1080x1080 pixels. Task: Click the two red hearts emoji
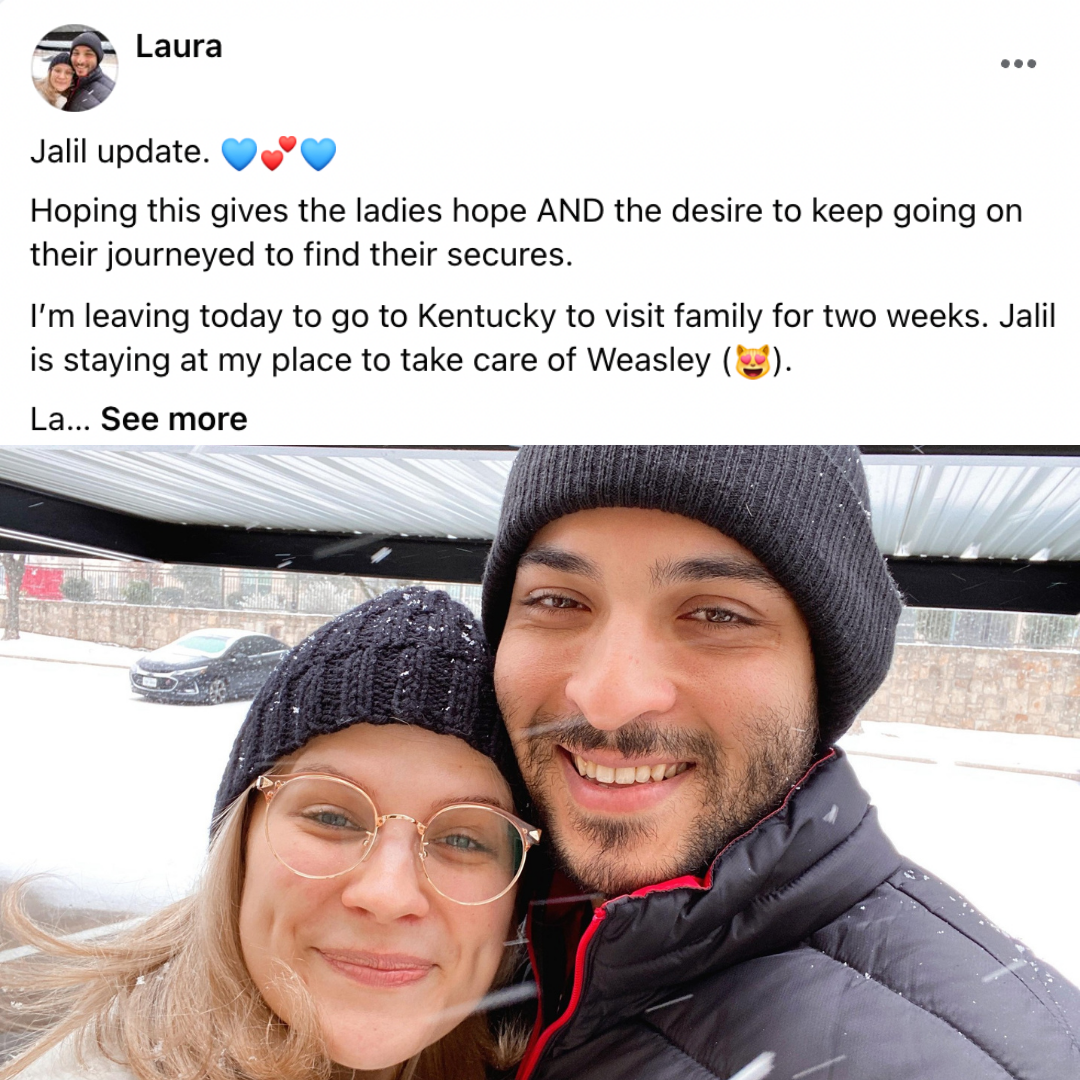coord(278,153)
